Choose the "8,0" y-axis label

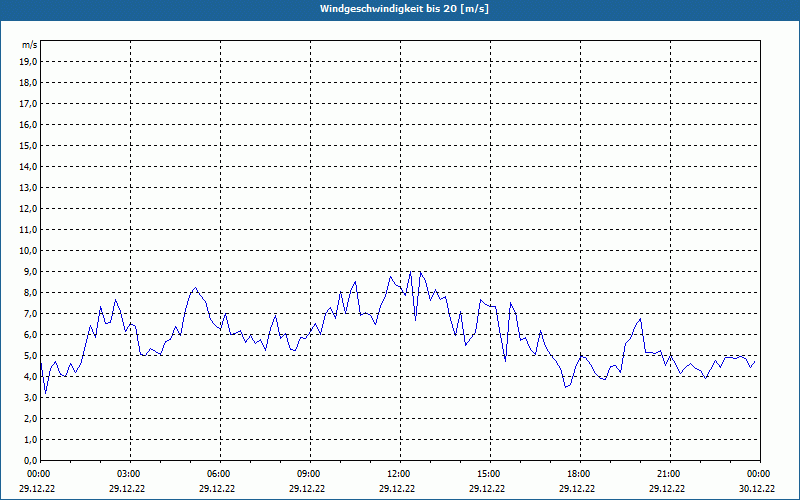click(x=31, y=292)
